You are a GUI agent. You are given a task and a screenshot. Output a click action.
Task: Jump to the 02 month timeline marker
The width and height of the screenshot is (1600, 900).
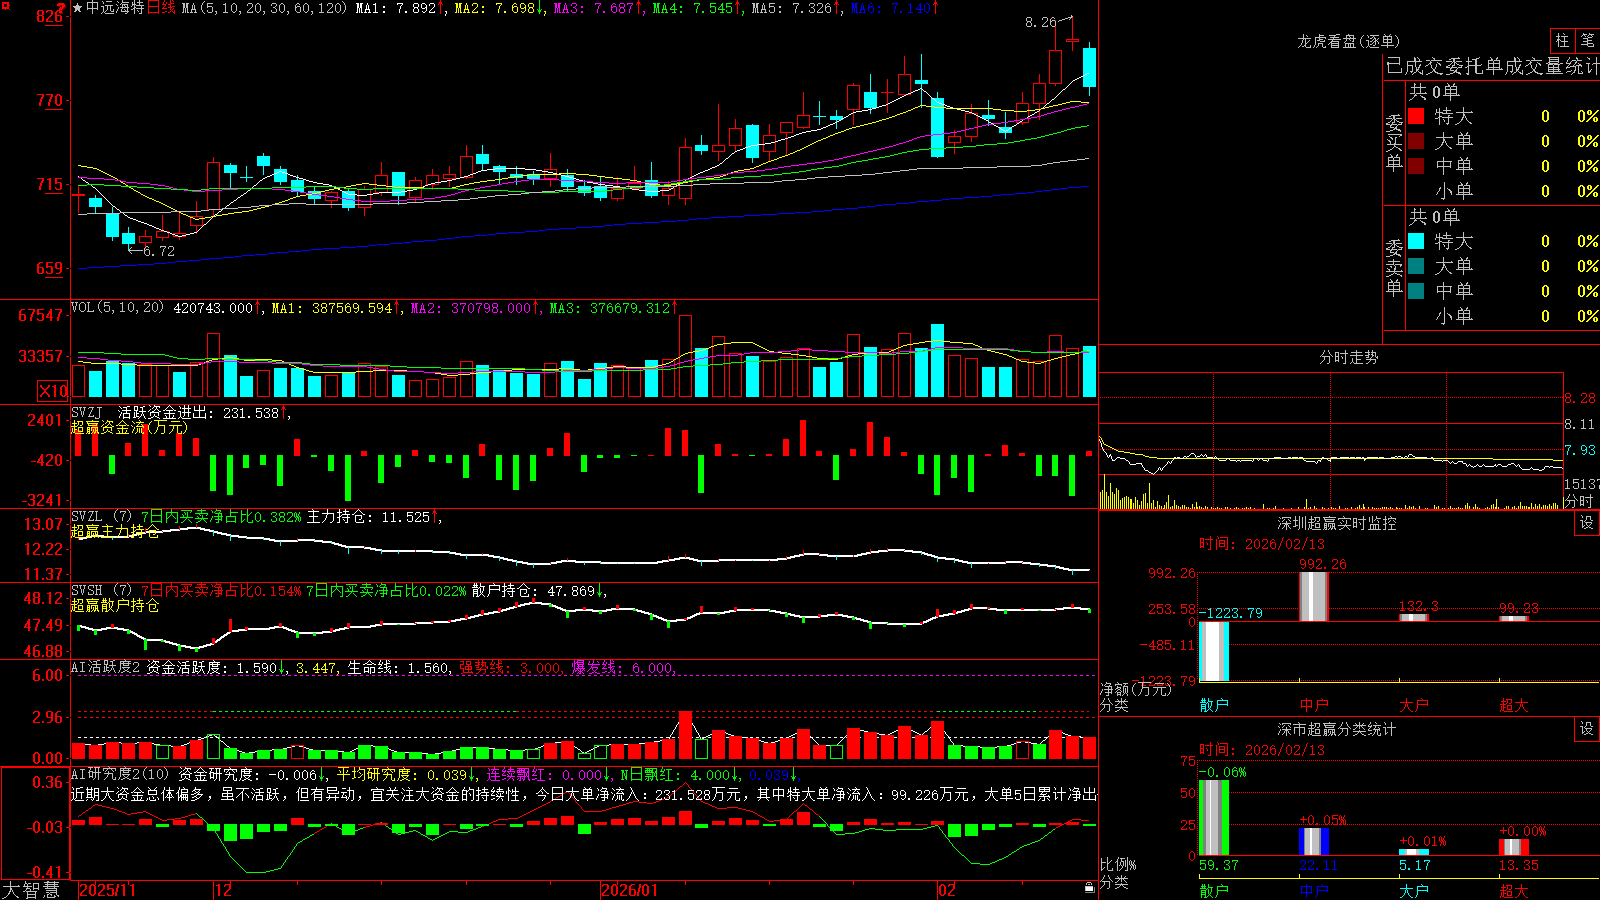tap(947, 890)
